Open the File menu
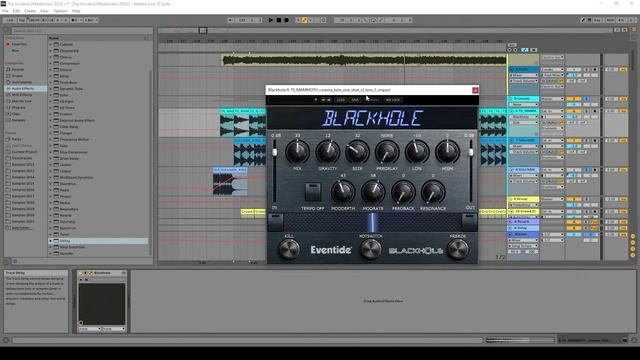 coord(5,11)
